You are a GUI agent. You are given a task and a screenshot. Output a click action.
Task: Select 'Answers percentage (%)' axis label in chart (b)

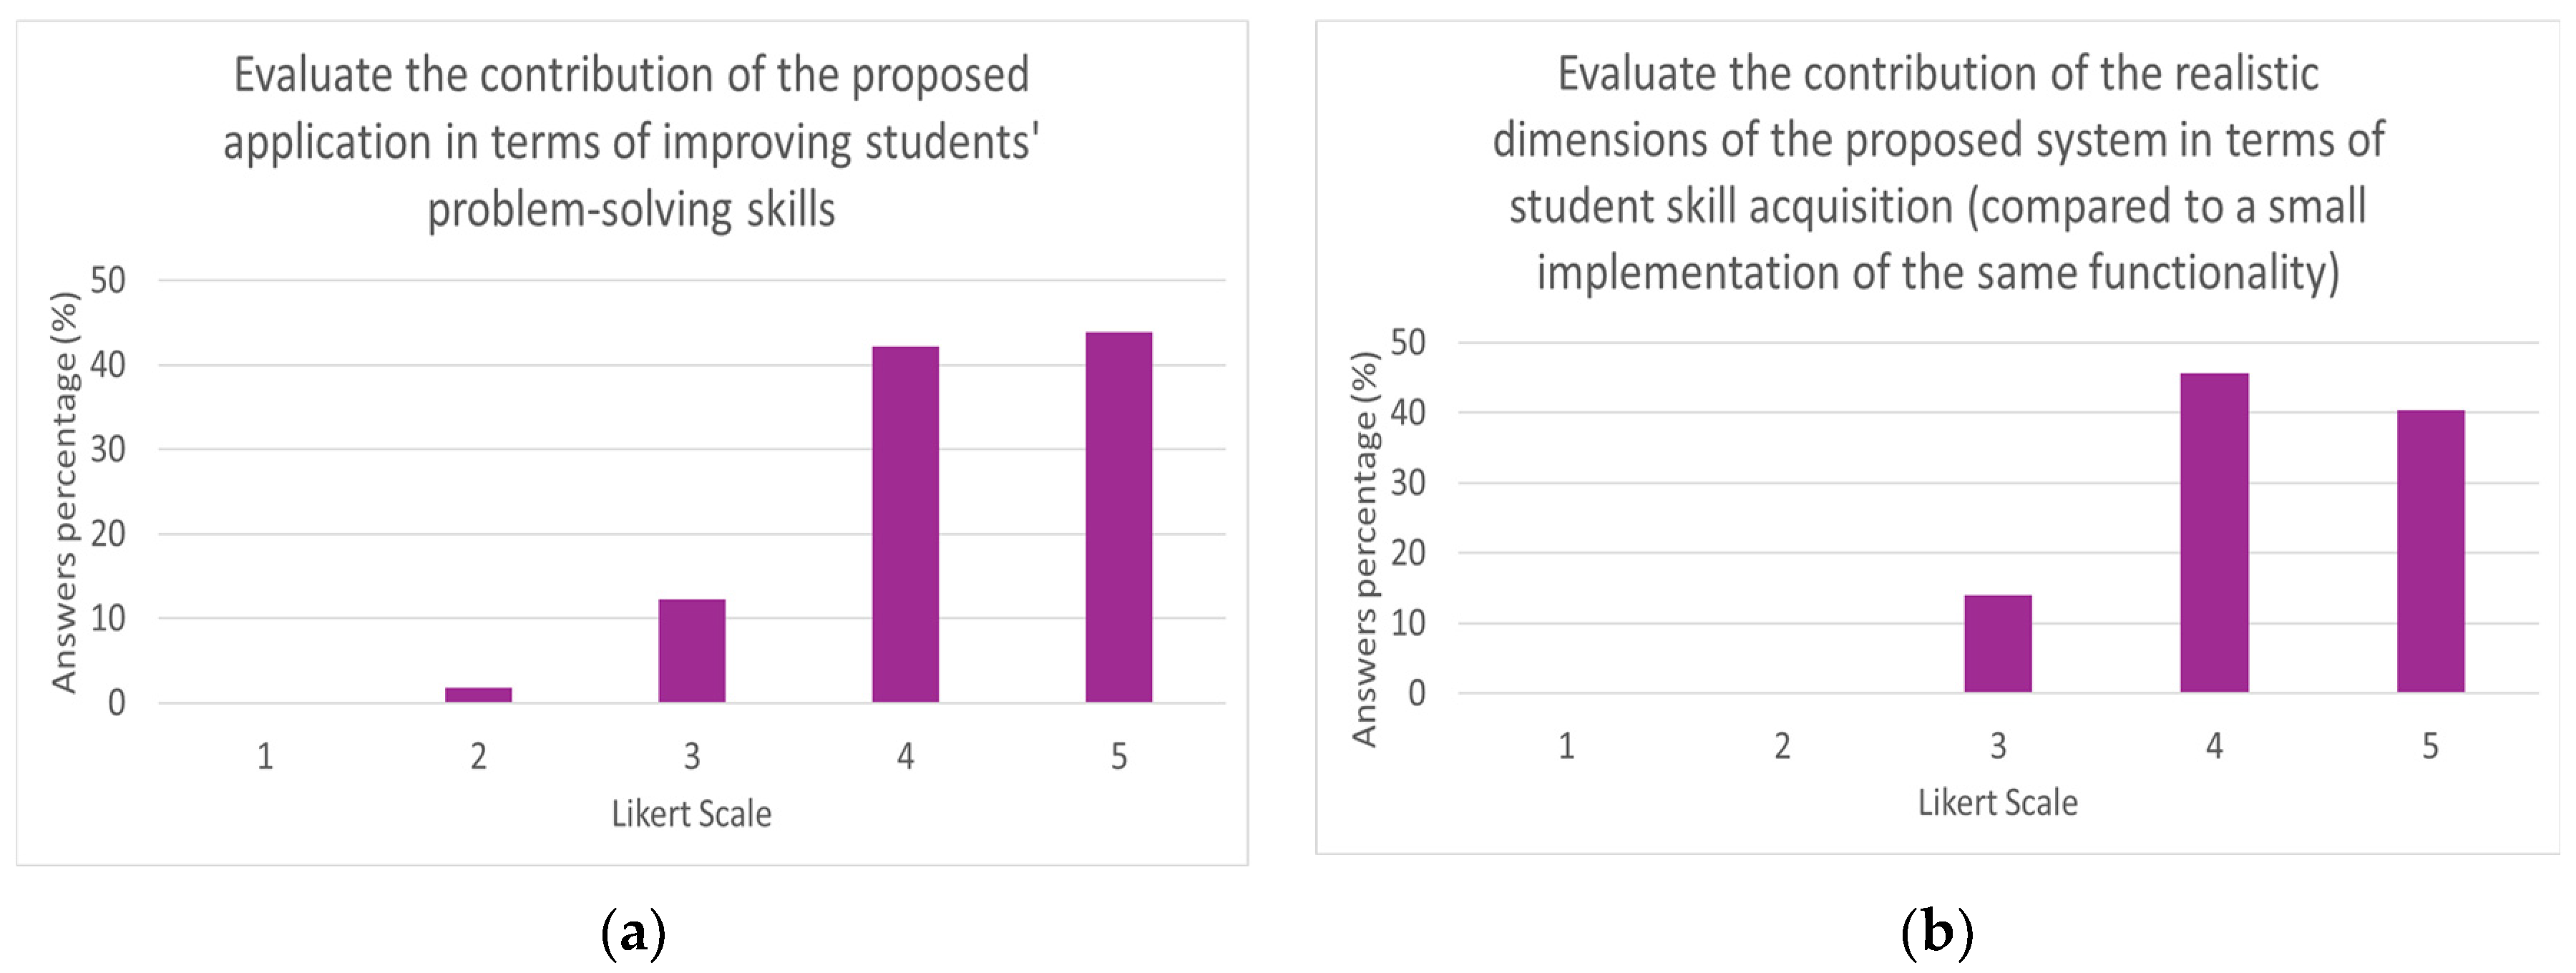[1364, 549]
